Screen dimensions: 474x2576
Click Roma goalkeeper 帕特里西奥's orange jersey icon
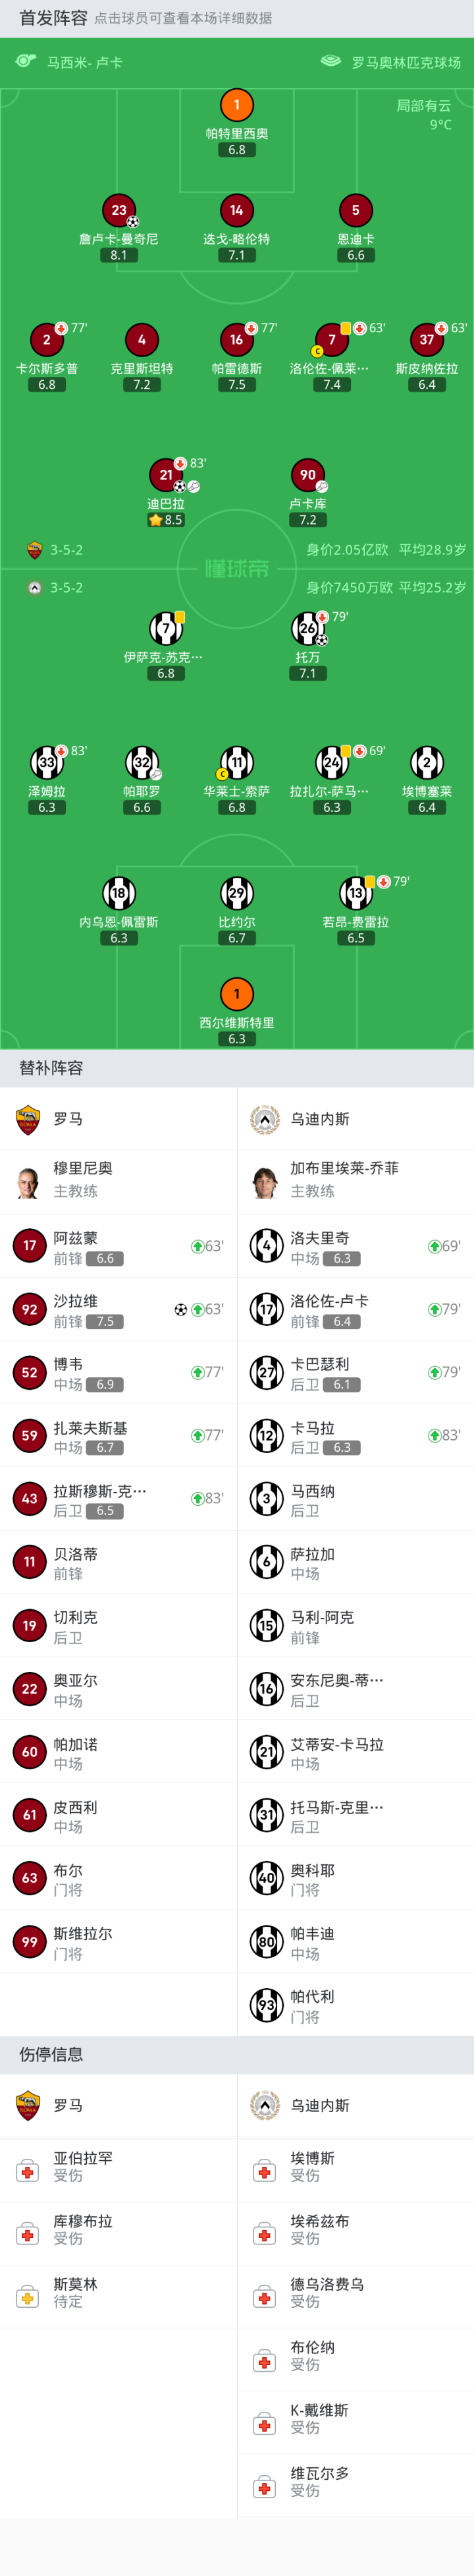click(236, 105)
